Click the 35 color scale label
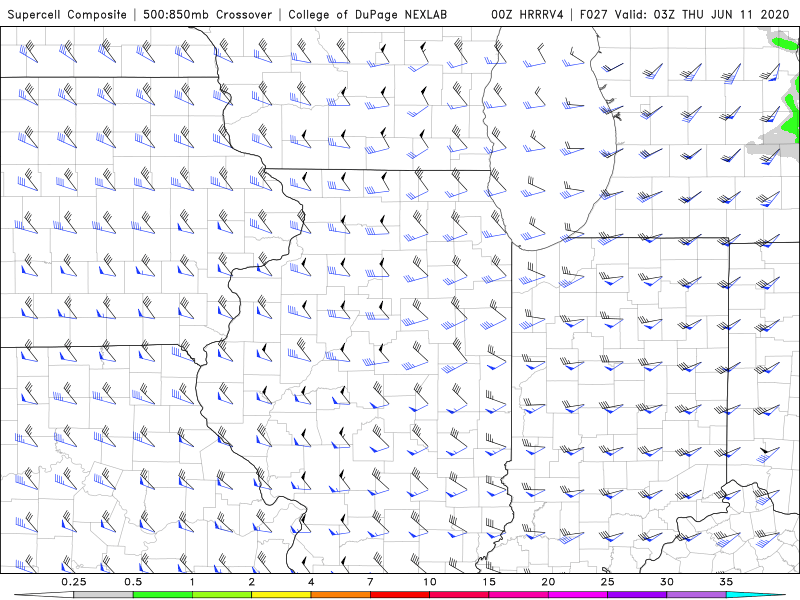The width and height of the screenshot is (800, 600). point(726,582)
